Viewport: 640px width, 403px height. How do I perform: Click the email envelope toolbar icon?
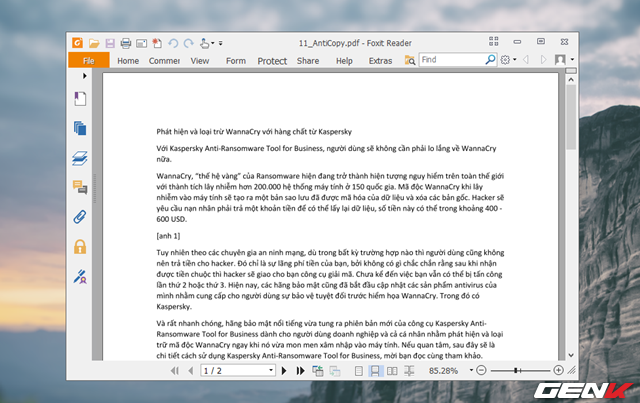pyautogui.click(x=142, y=43)
